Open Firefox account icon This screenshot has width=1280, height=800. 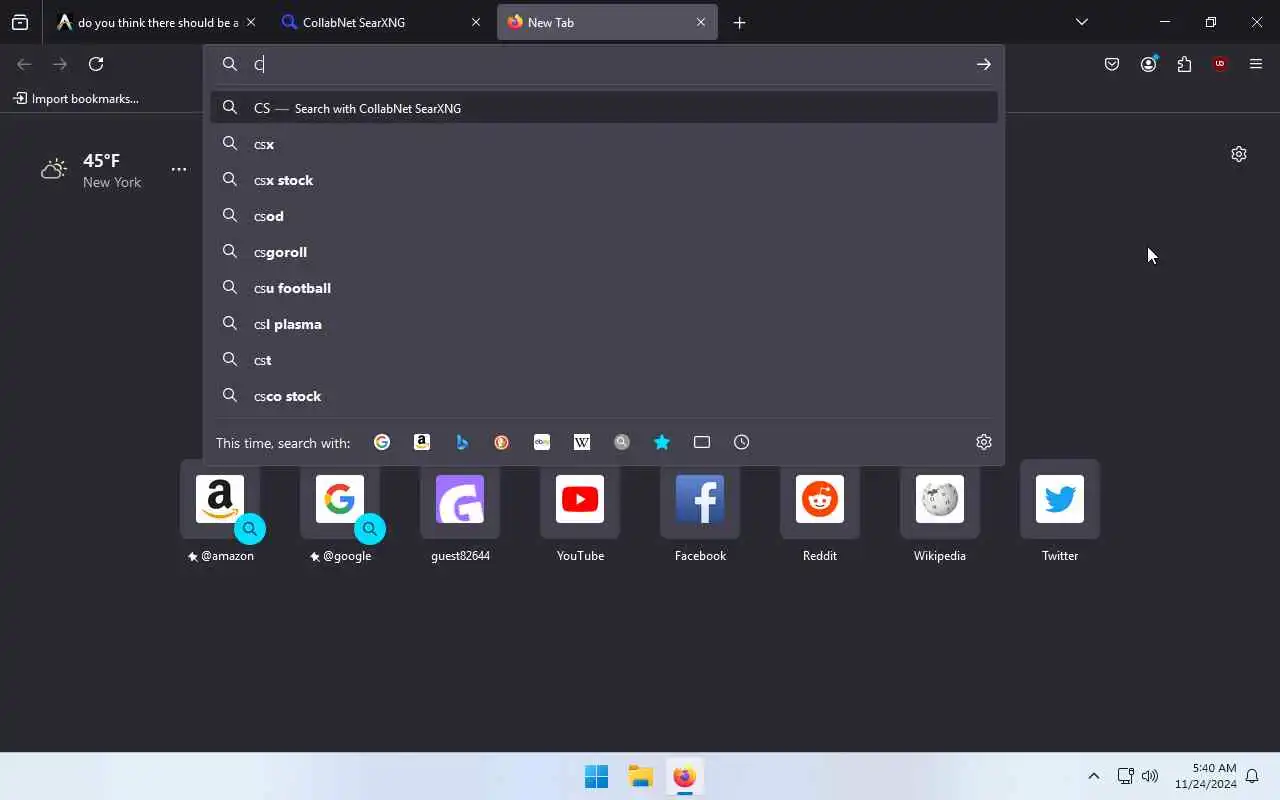click(1148, 64)
